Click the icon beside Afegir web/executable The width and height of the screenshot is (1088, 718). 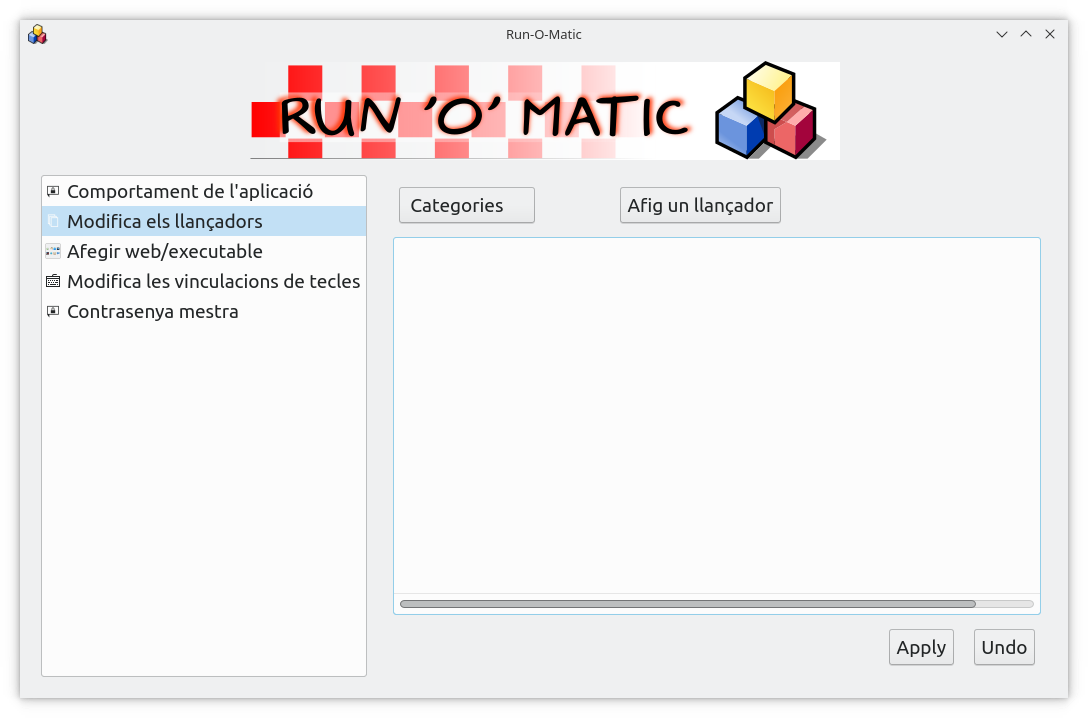pos(53,251)
